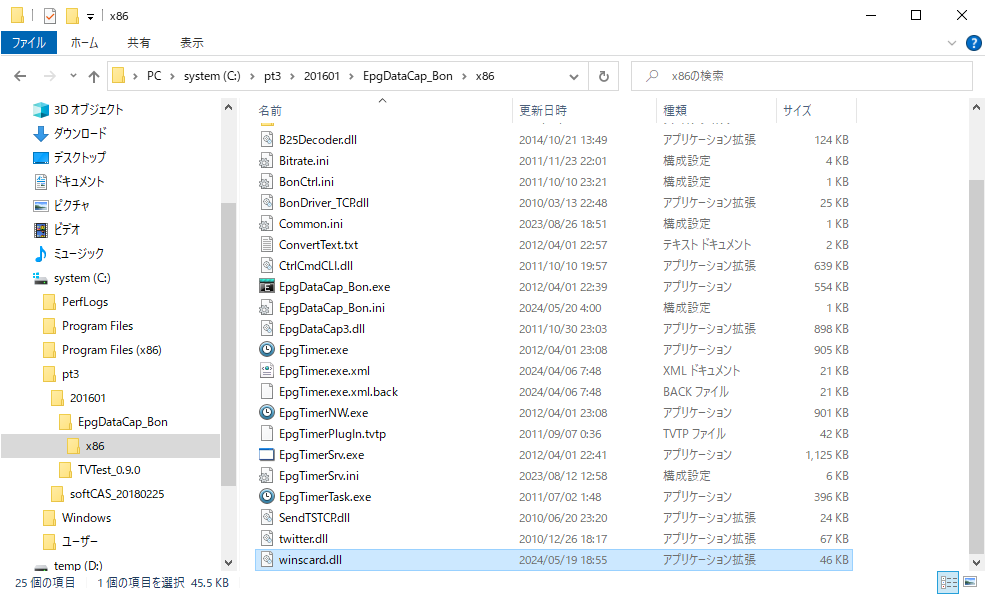
Task: Expand the system (C:) breadcrumb chevron
Action: click(252, 76)
